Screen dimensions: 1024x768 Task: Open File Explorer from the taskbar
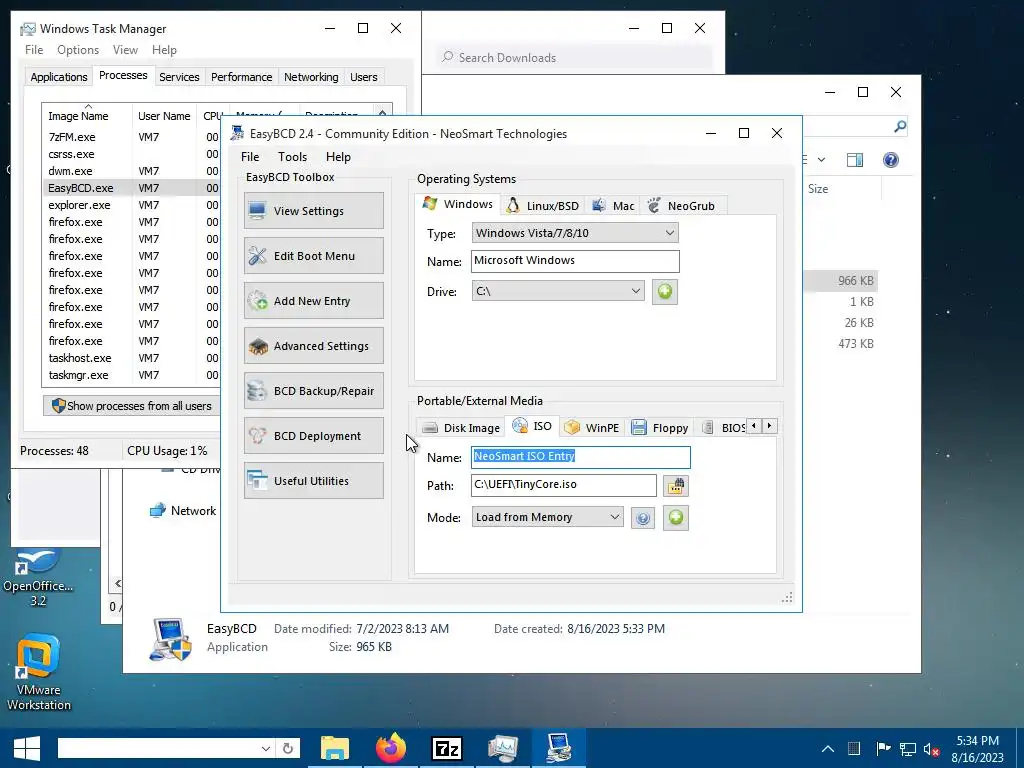(x=335, y=748)
